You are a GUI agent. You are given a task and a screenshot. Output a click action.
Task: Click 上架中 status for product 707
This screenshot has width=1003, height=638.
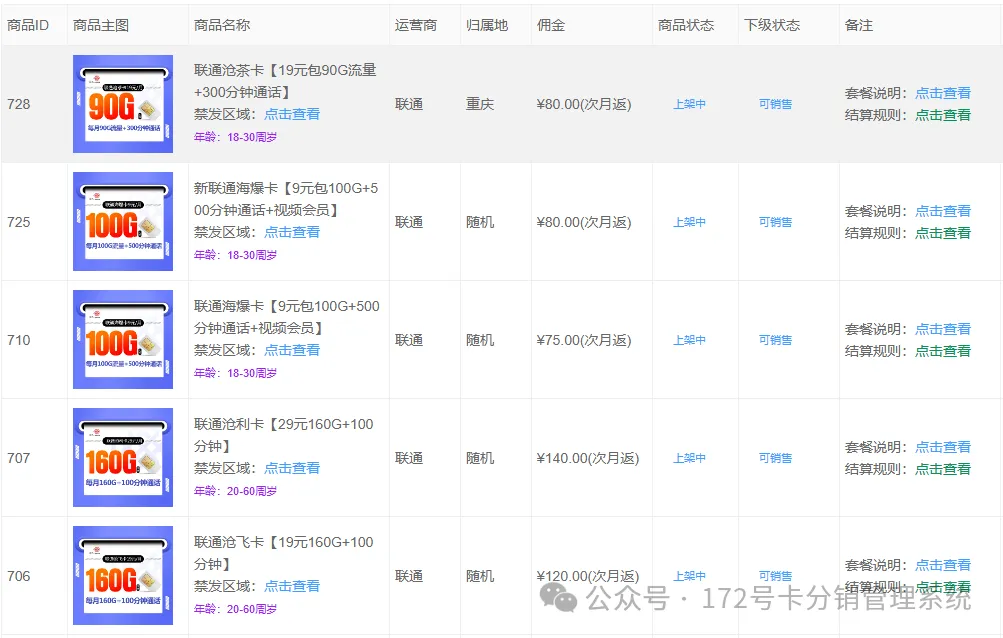(x=689, y=457)
